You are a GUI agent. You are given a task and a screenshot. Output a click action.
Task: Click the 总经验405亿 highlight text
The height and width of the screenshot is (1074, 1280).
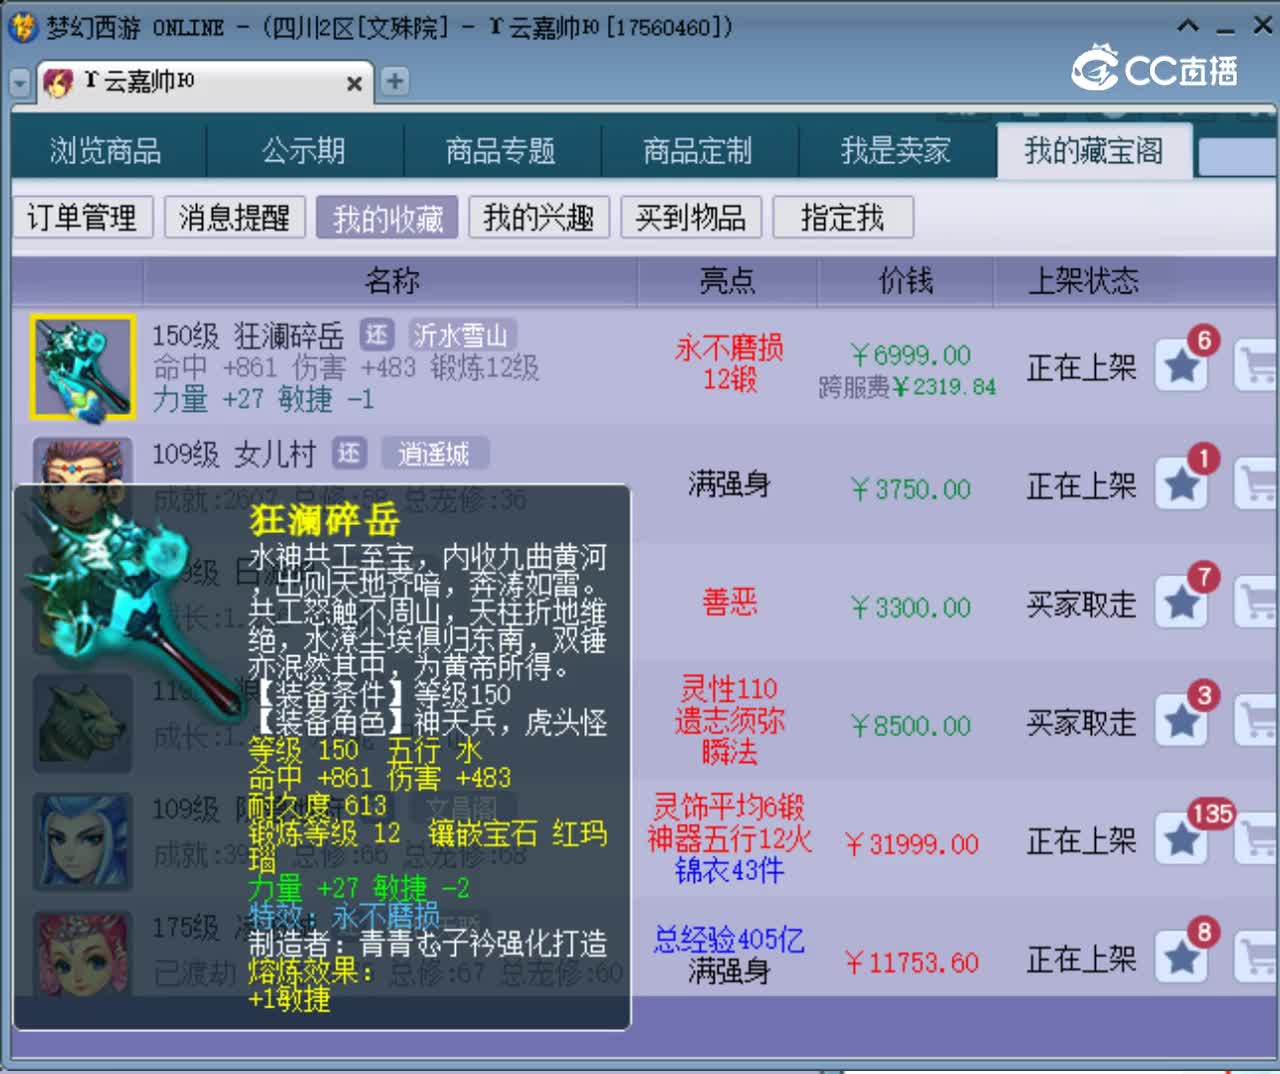729,939
